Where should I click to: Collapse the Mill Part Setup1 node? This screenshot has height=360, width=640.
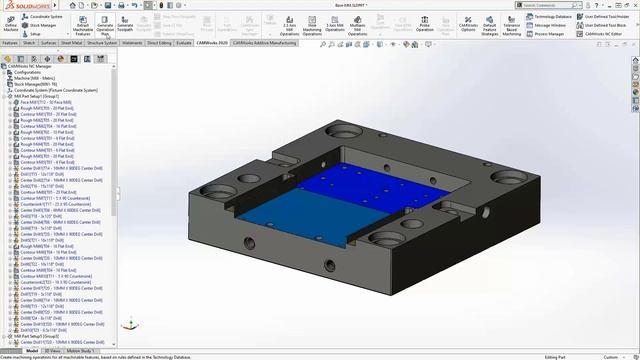point(4,96)
